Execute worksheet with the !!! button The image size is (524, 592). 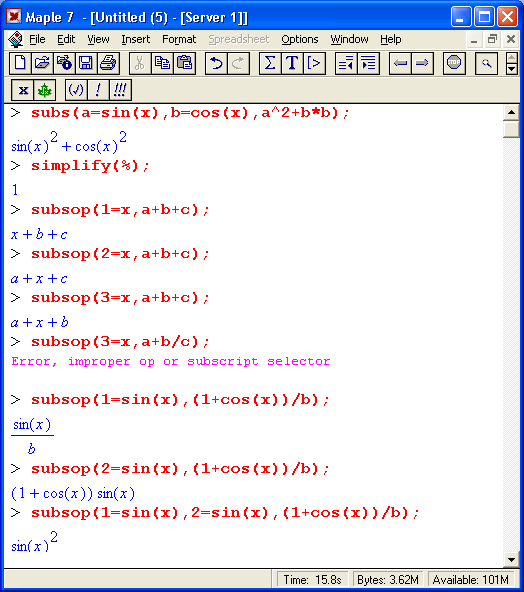(x=120, y=90)
